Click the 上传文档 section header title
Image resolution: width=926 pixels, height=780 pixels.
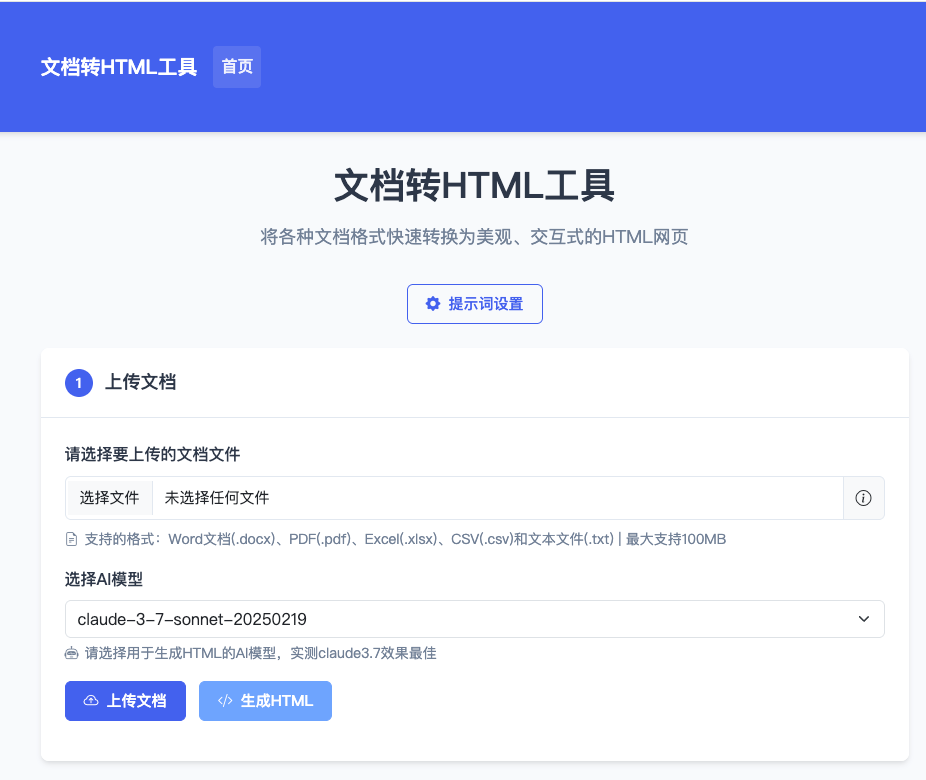click(141, 382)
